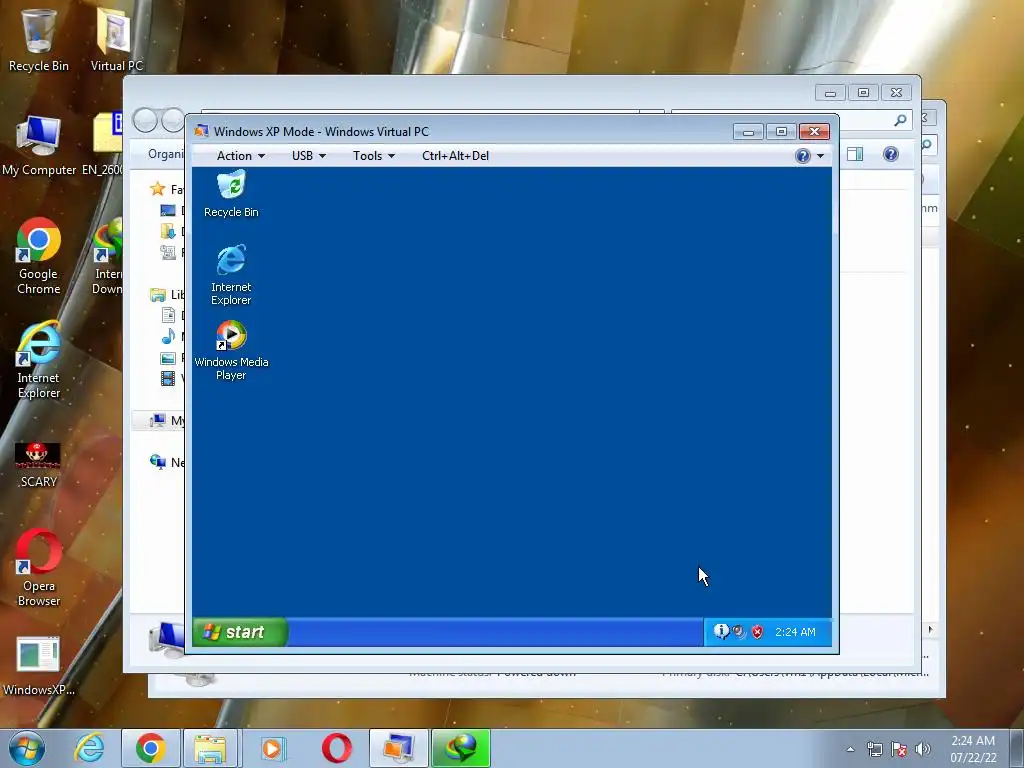Click the XP tray information balloon icon
Screen dimensions: 1024x768
[721, 632]
